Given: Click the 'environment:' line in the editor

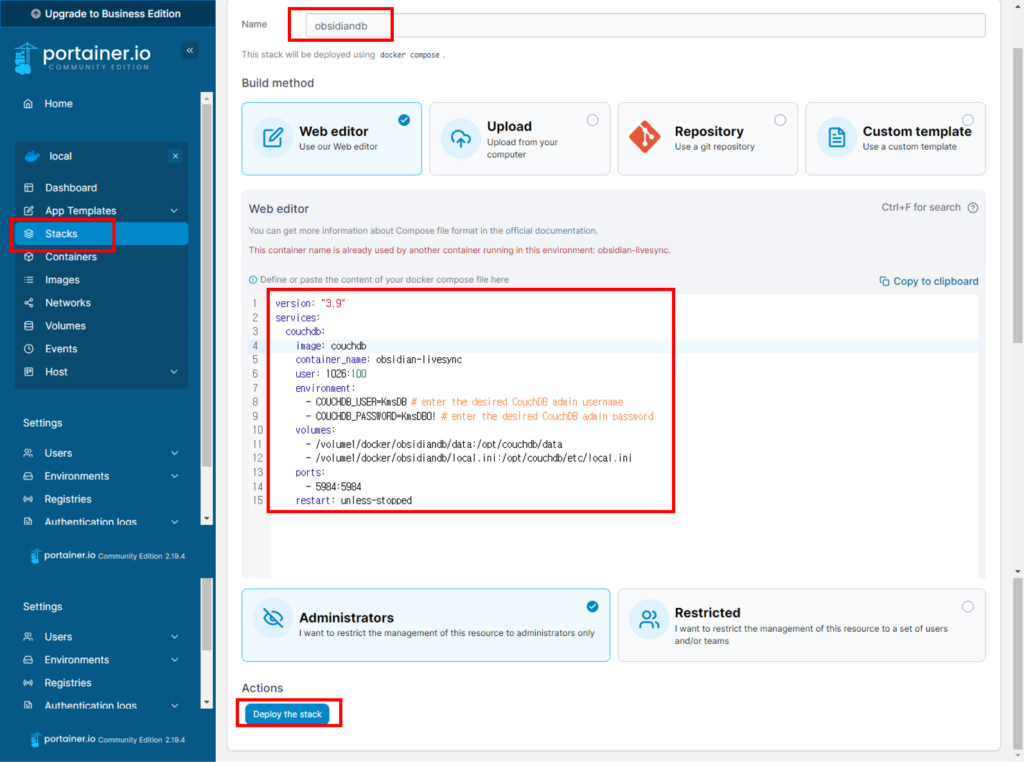Looking at the screenshot, I should click(325, 389).
